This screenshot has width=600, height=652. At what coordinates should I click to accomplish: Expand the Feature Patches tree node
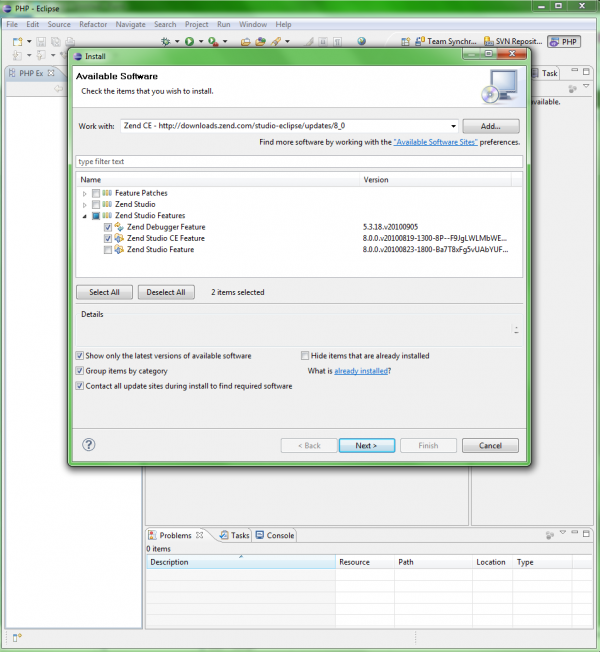(84, 193)
